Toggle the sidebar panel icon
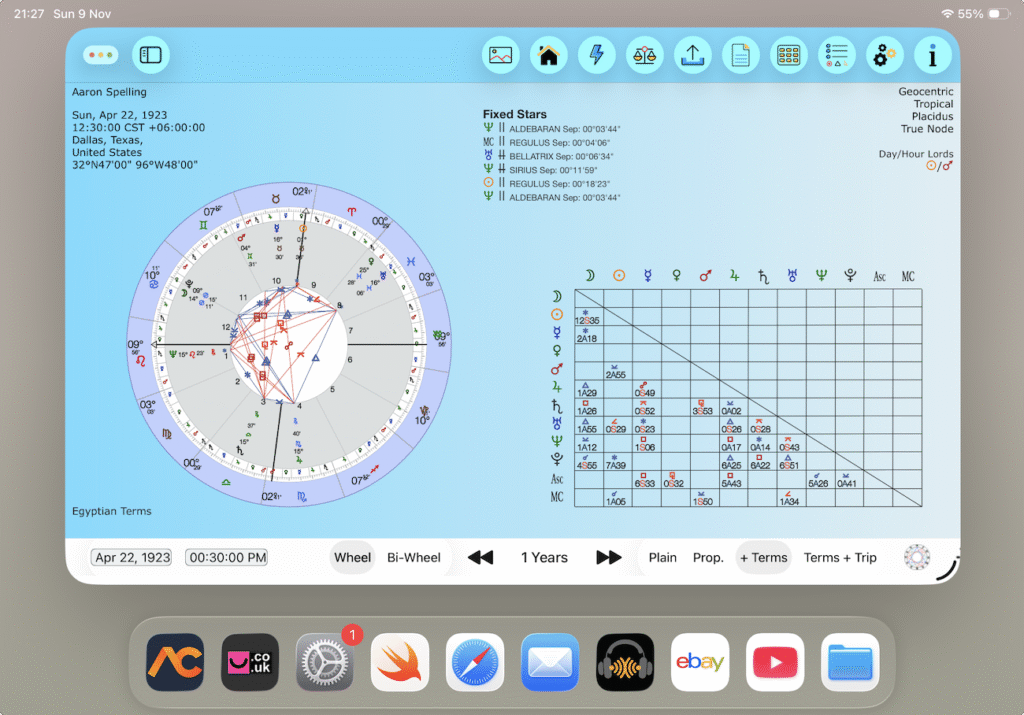Screen dimensions: 1024x715 [150, 55]
